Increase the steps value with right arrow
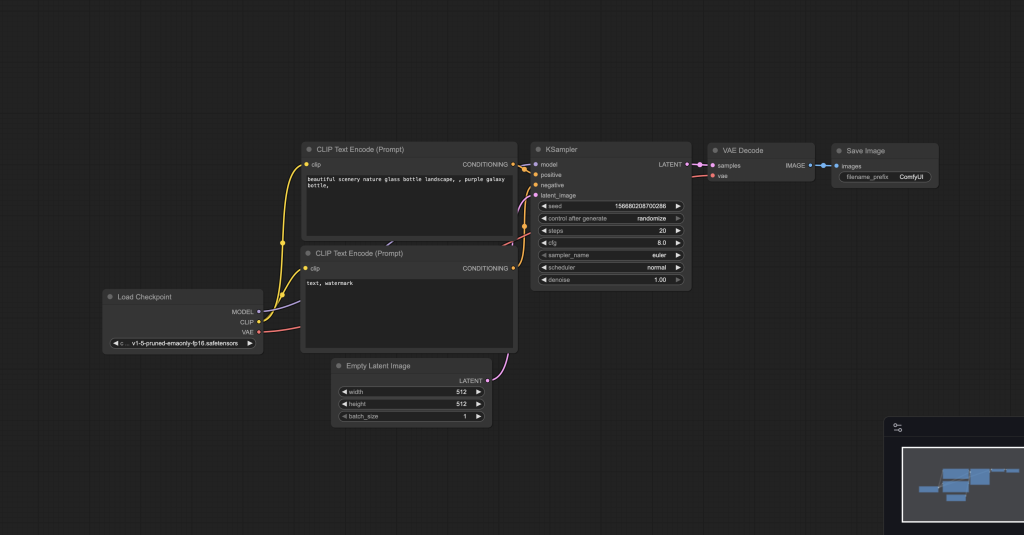Screen dimensions: 1024x535 [678, 230]
